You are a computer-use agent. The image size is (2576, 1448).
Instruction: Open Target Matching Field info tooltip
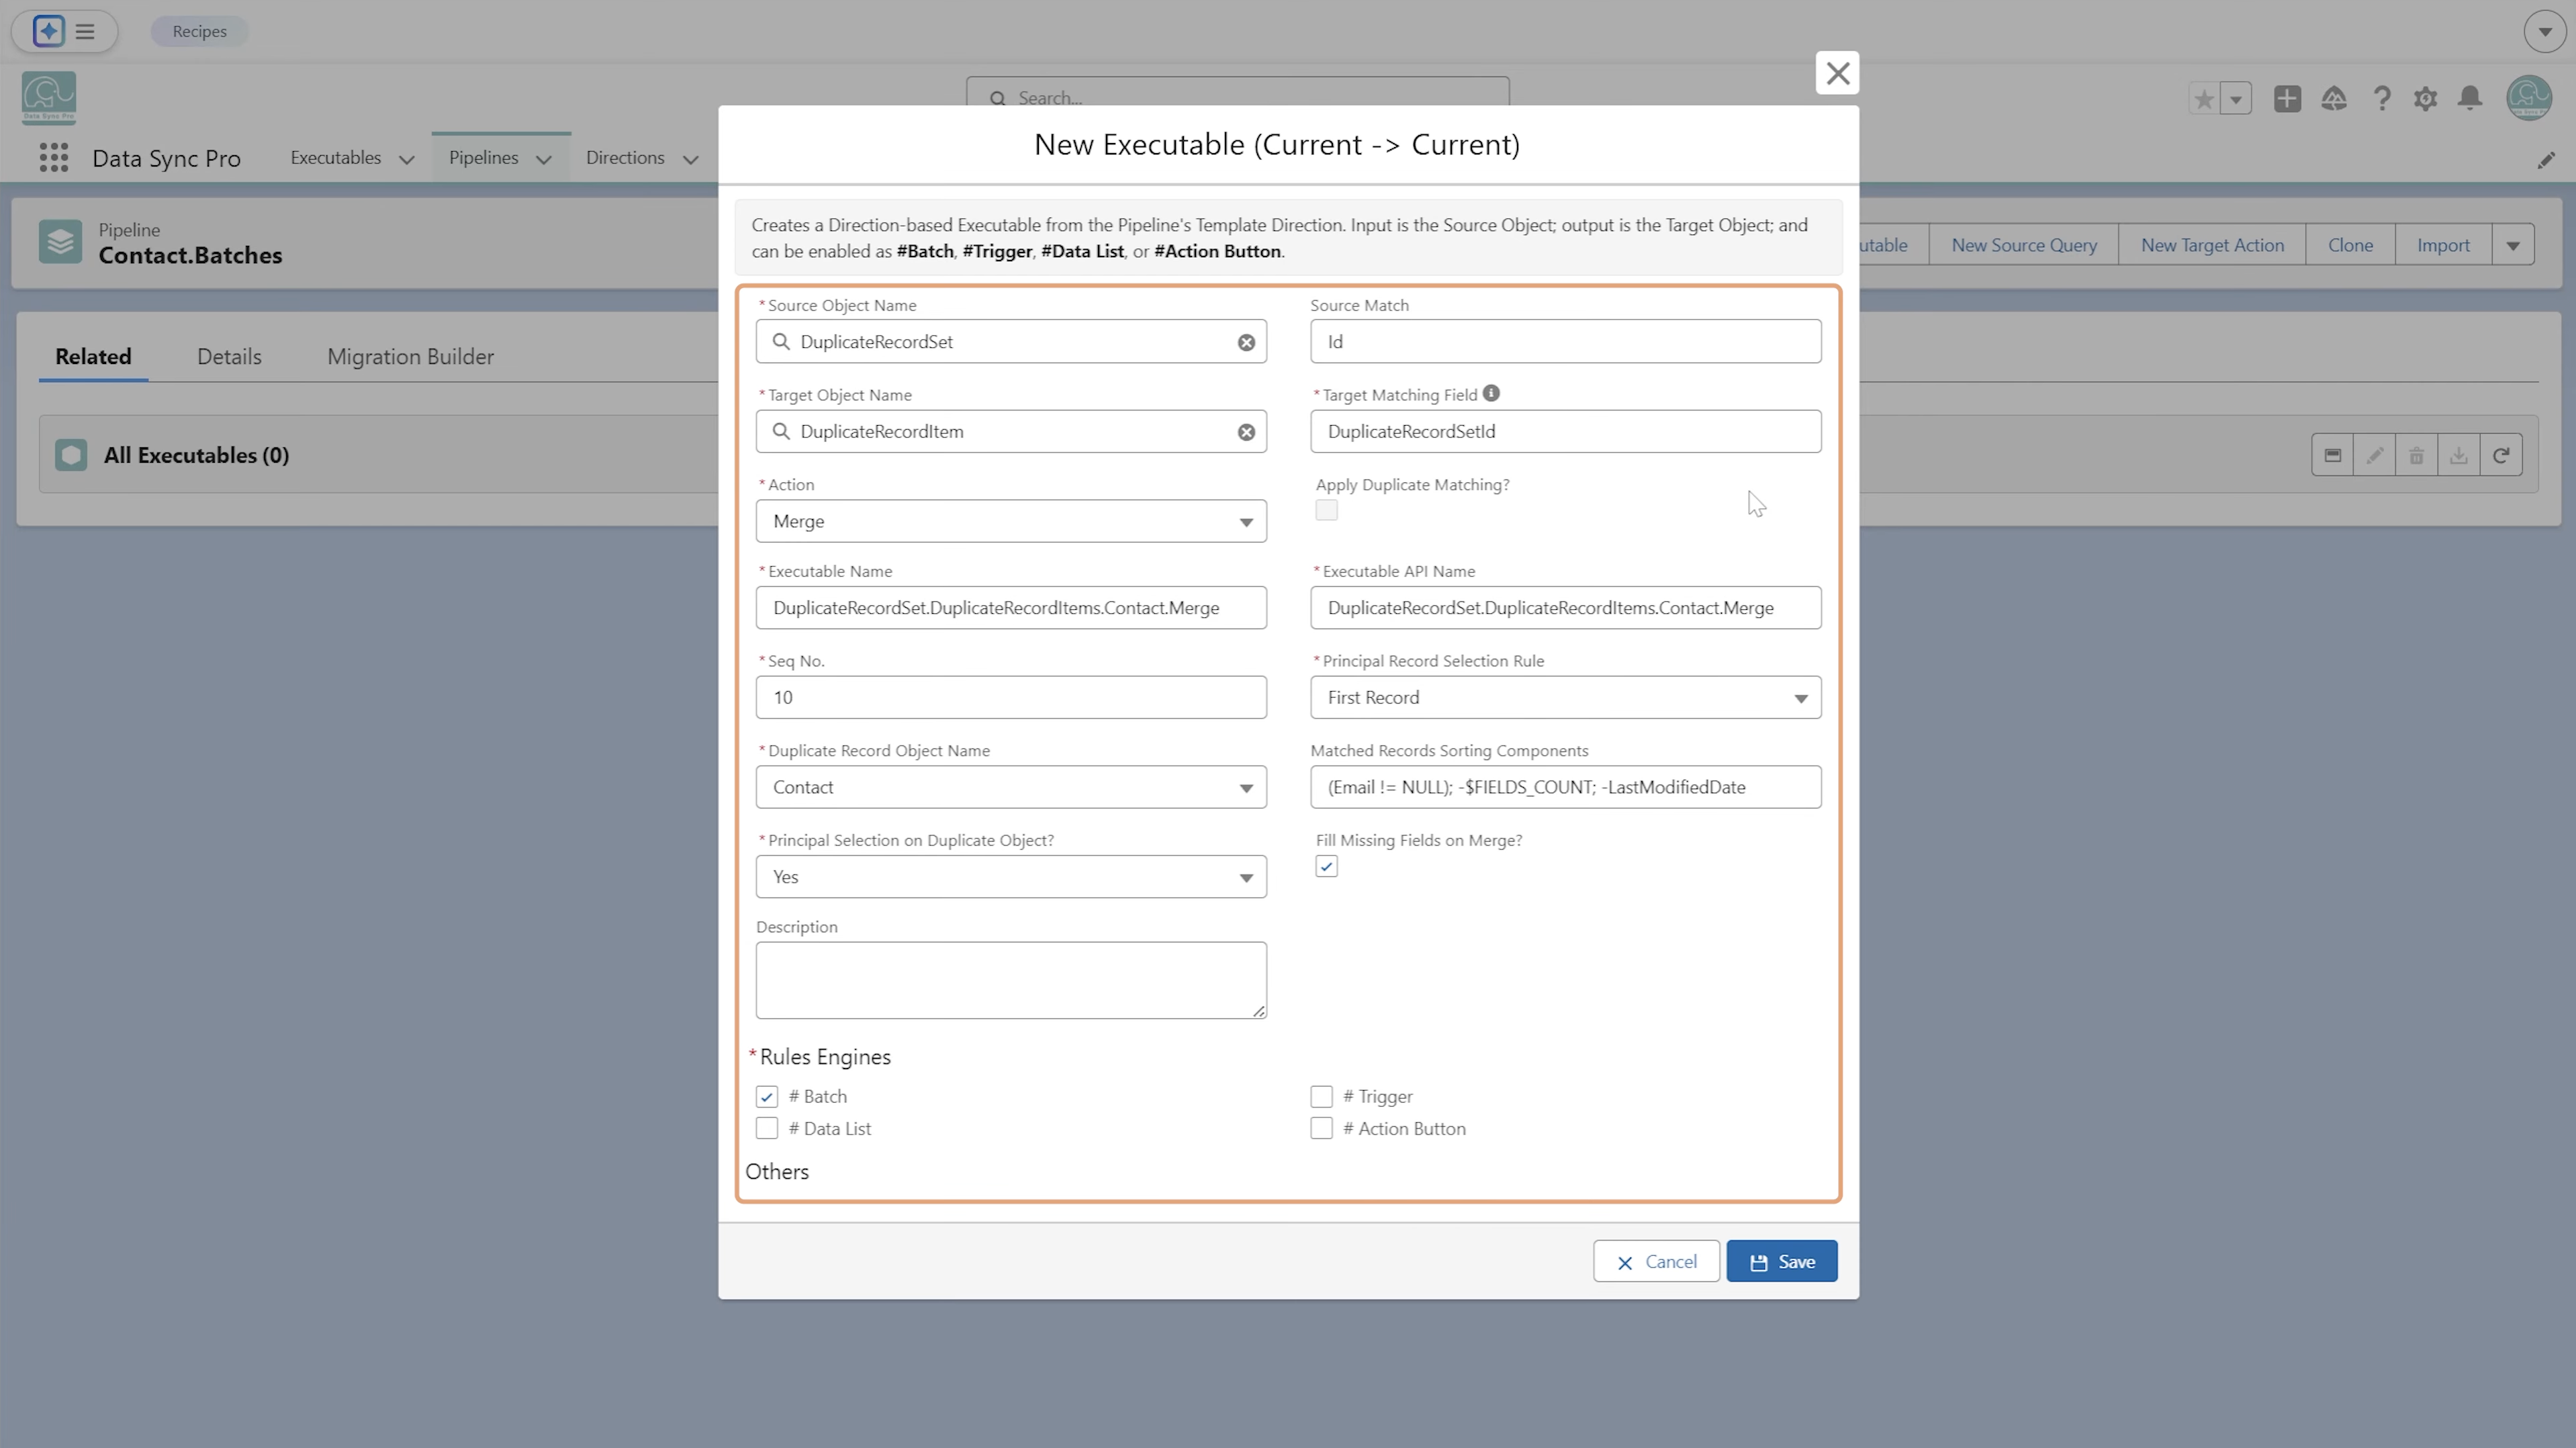(x=1491, y=394)
